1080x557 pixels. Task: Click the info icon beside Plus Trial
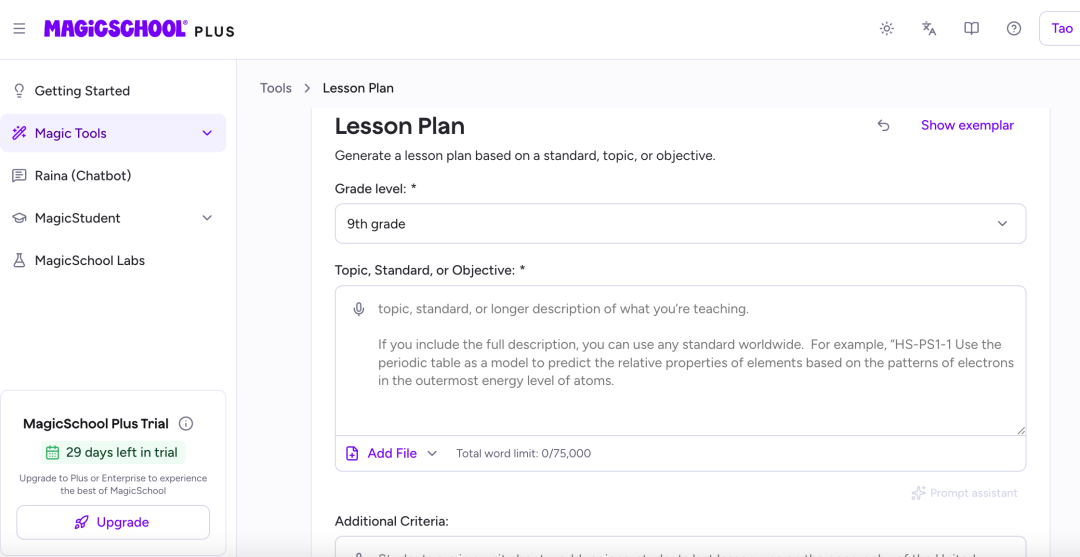pos(186,423)
